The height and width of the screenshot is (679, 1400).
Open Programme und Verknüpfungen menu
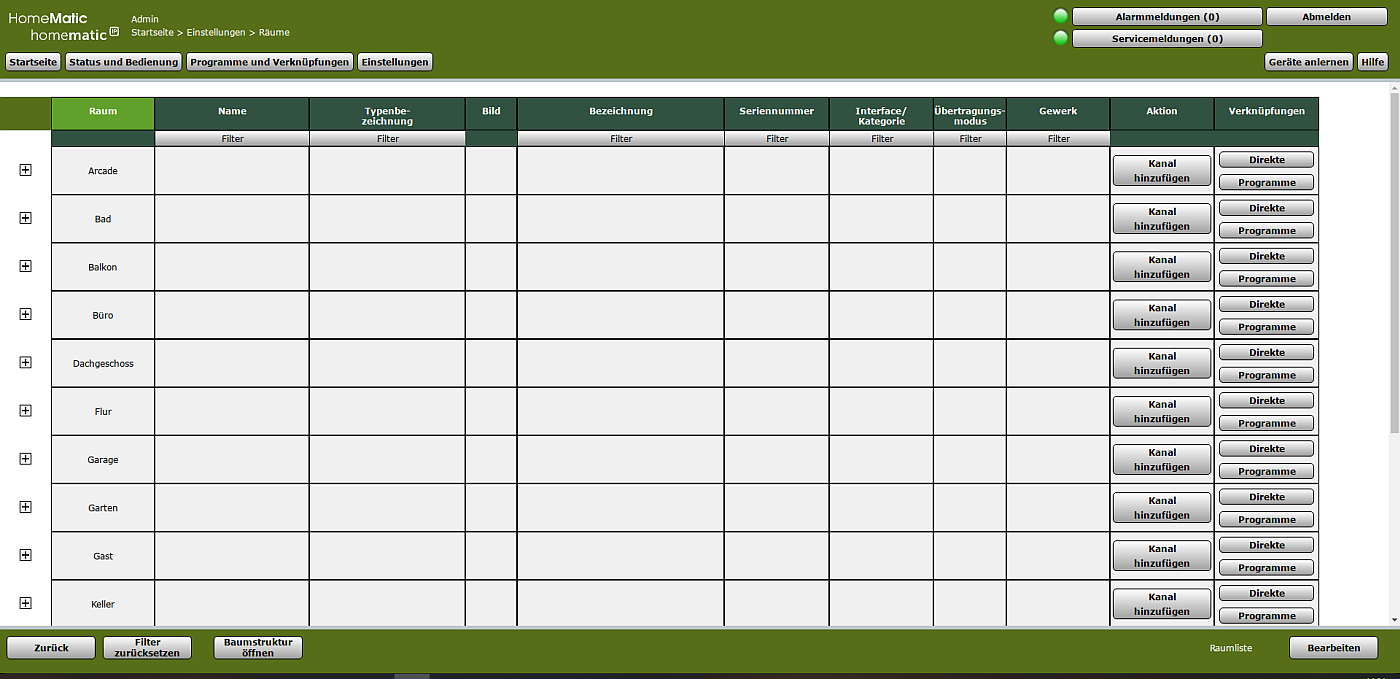click(270, 62)
